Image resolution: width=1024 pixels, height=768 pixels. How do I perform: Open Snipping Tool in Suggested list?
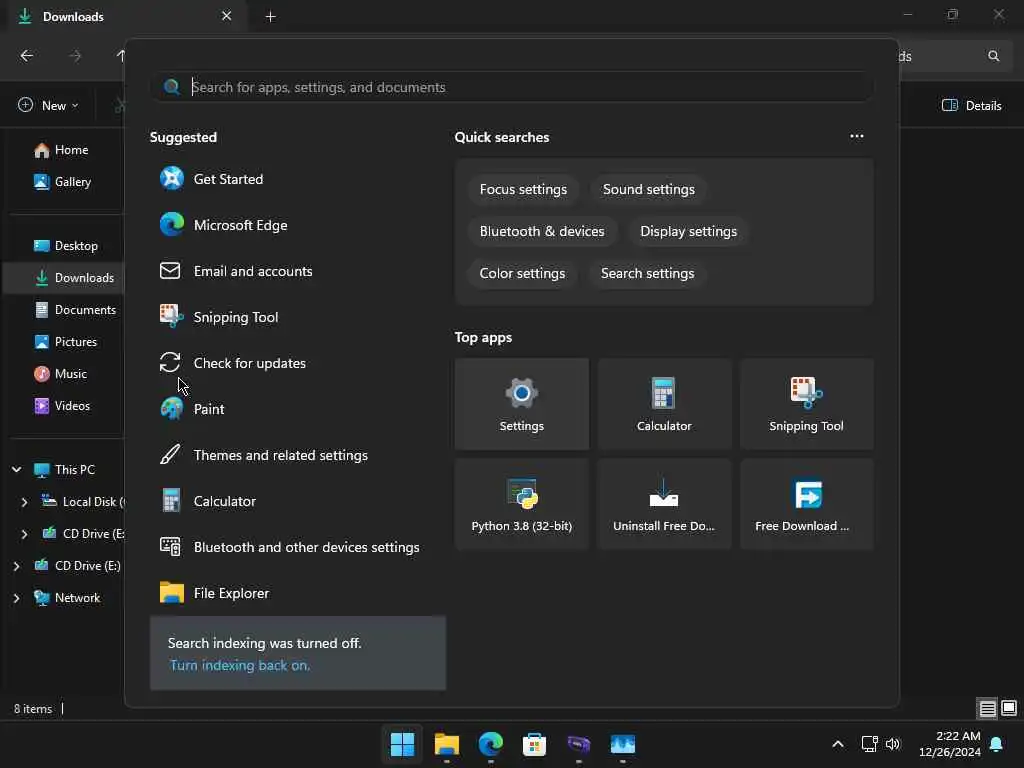[297, 317]
